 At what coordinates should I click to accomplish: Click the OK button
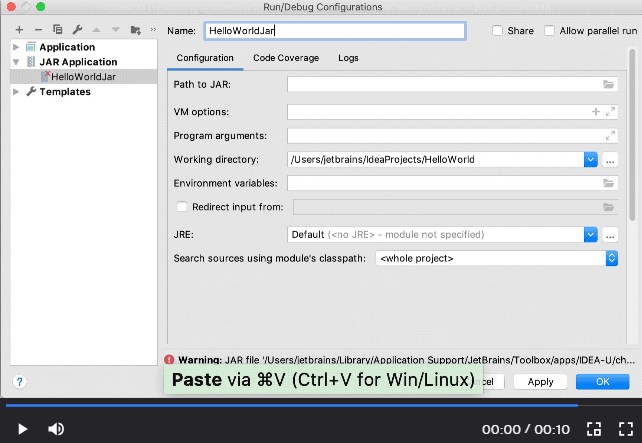coord(602,382)
